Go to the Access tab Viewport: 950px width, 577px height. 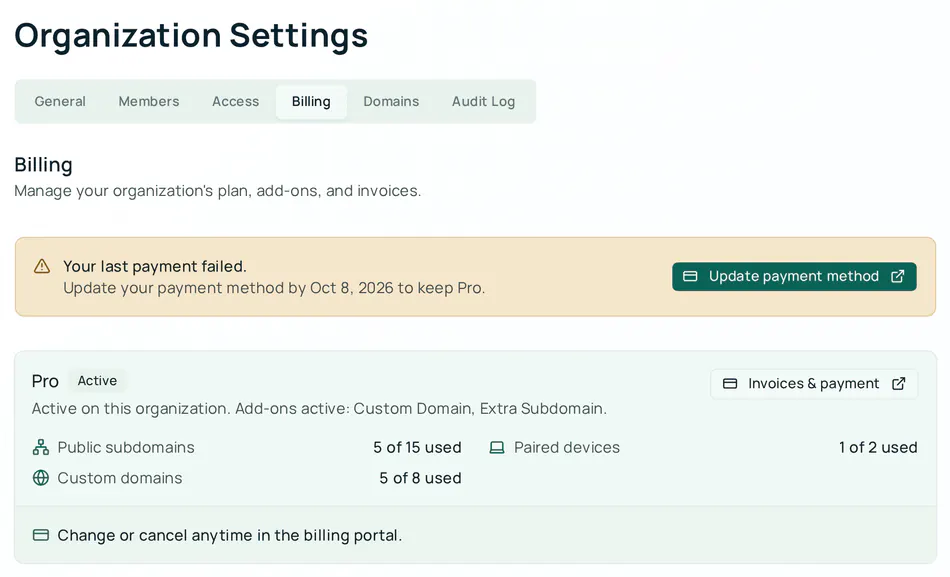pos(236,101)
